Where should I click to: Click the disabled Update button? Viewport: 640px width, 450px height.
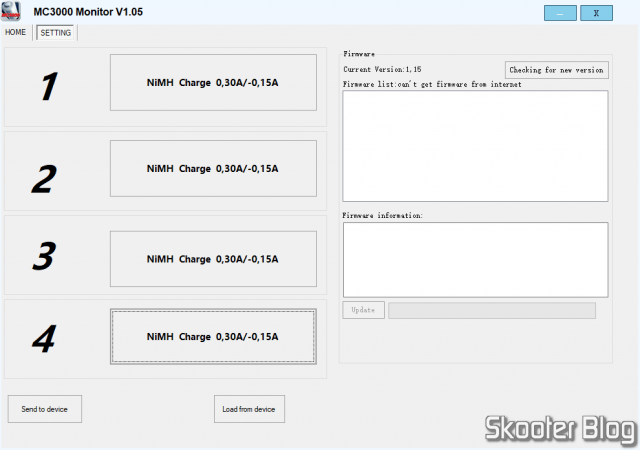(363, 310)
